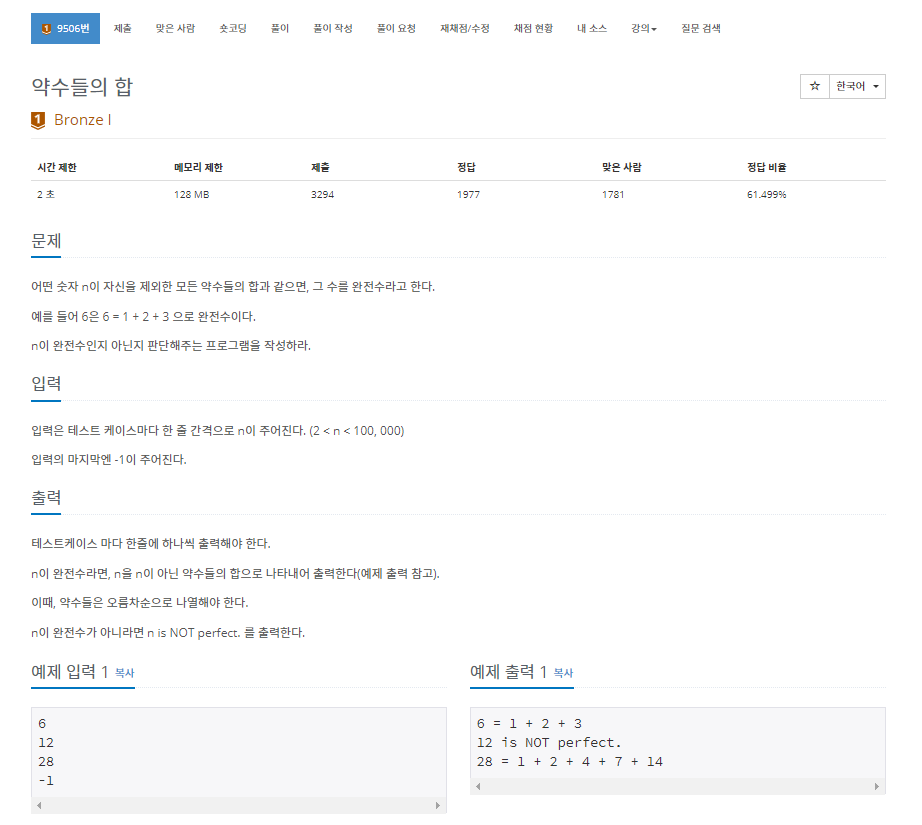Image resolution: width=922 pixels, height=825 pixels.
Task: Click the memory limit value 128 MB
Action: click(x=191, y=195)
